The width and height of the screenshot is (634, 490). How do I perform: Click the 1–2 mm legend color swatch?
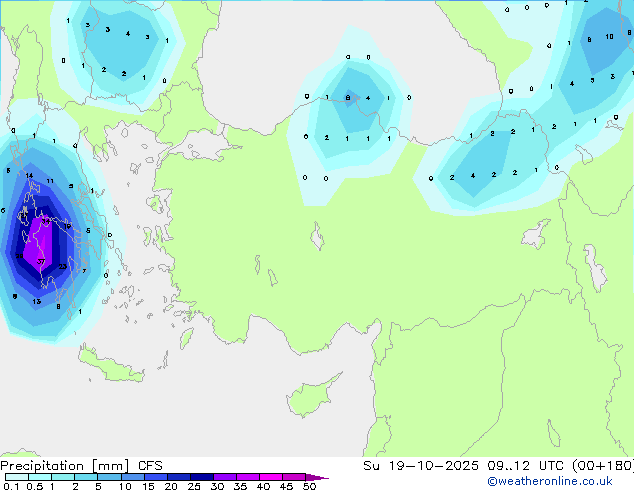pyautogui.click(x=63, y=477)
